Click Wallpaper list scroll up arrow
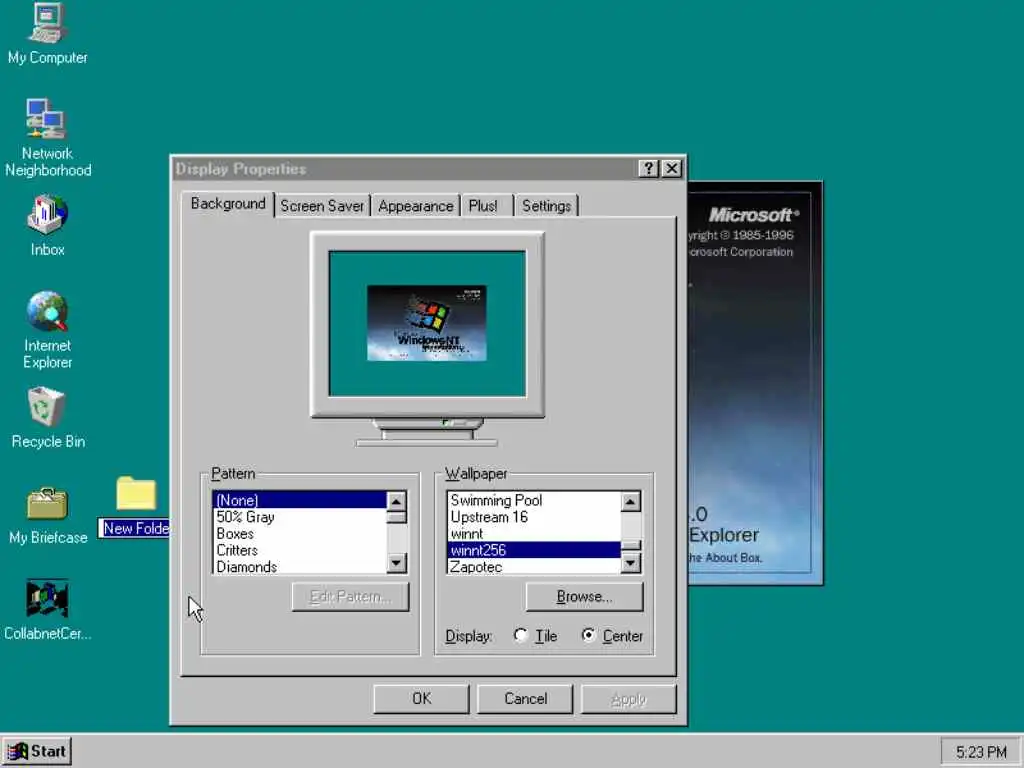The width and height of the screenshot is (1024, 768). pyautogui.click(x=630, y=502)
